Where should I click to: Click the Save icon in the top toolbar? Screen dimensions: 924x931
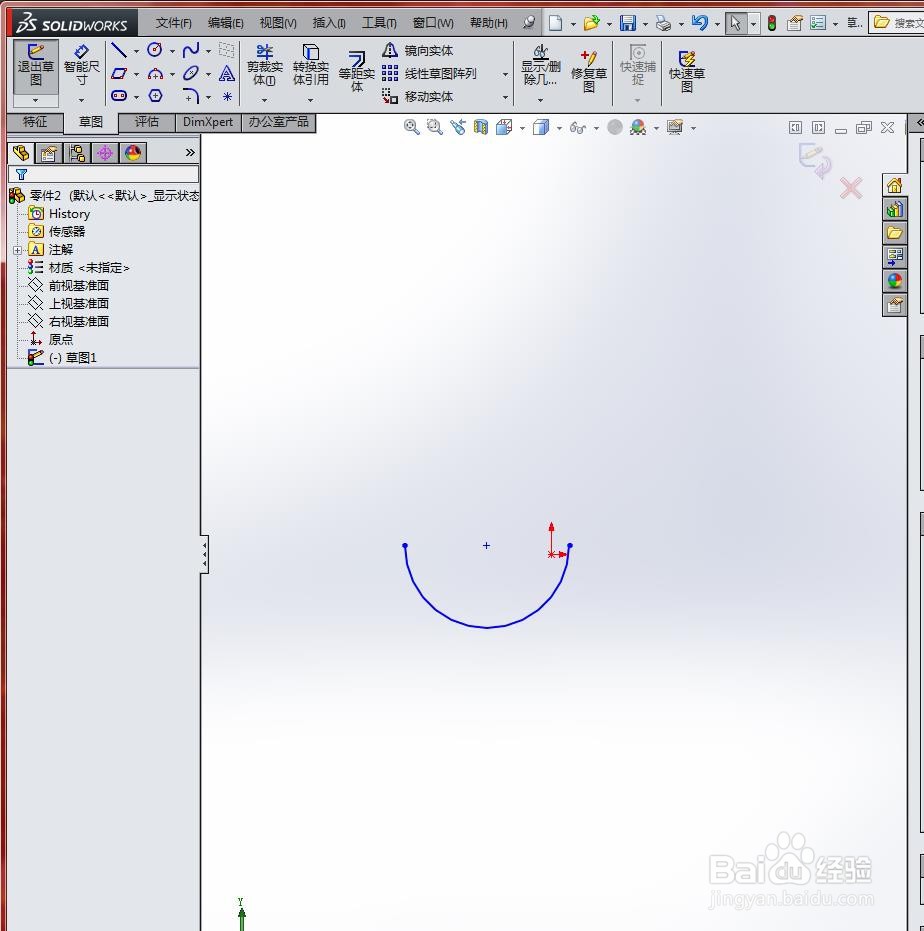pos(628,23)
